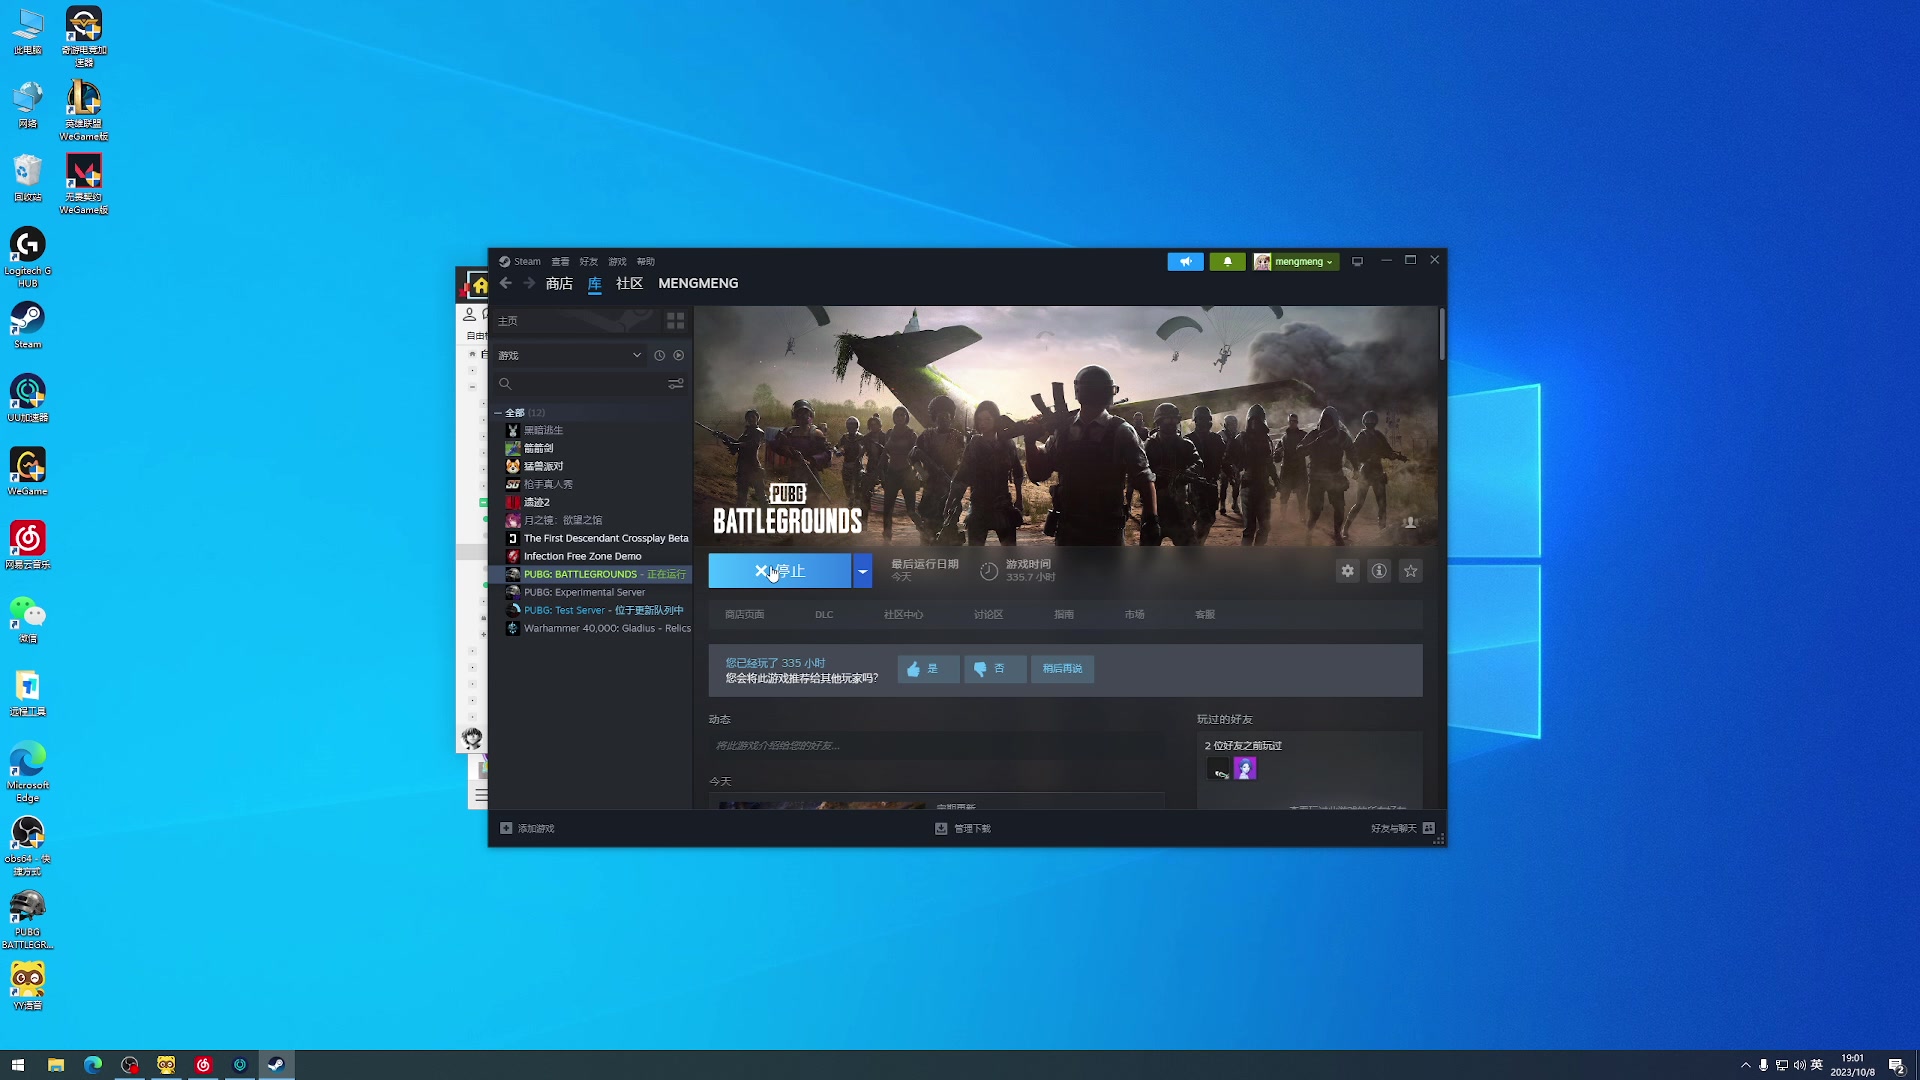Click Steam icon on the taskbar
This screenshot has height=1080, width=1920.
tap(277, 1065)
